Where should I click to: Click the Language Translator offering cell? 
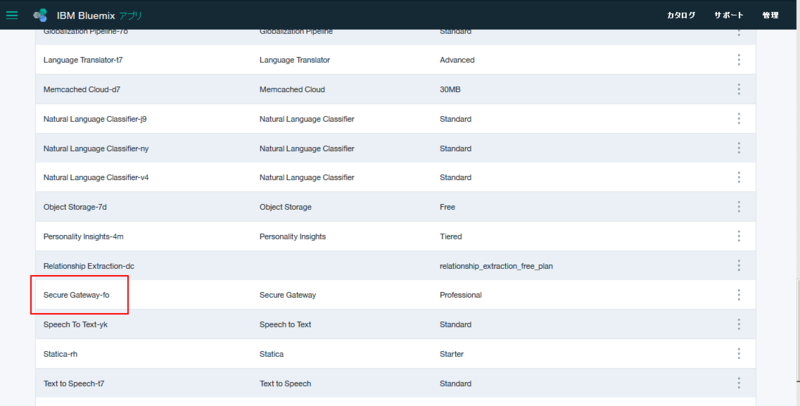pyautogui.click(x=295, y=60)
